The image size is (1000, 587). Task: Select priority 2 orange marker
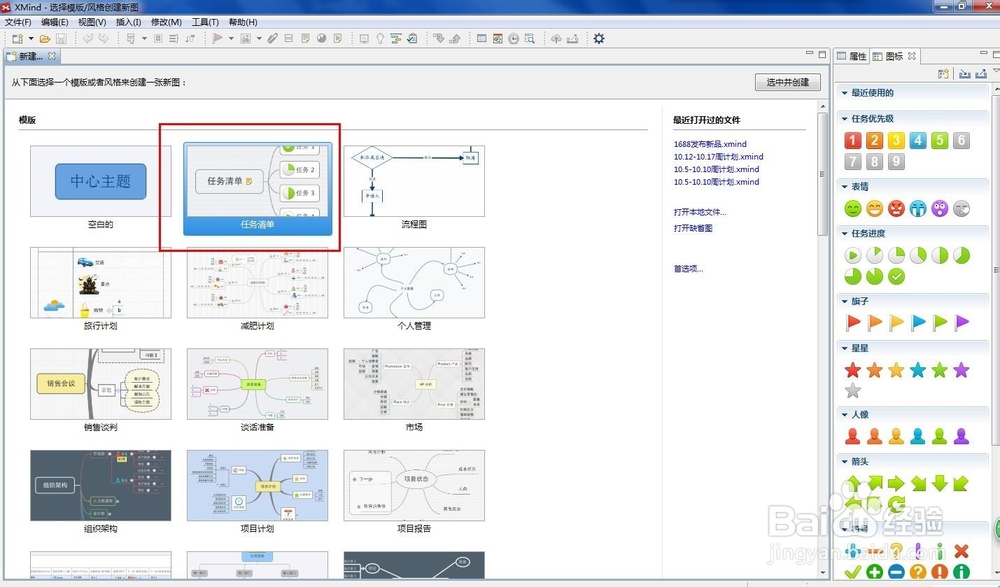(x=874, y=140)
